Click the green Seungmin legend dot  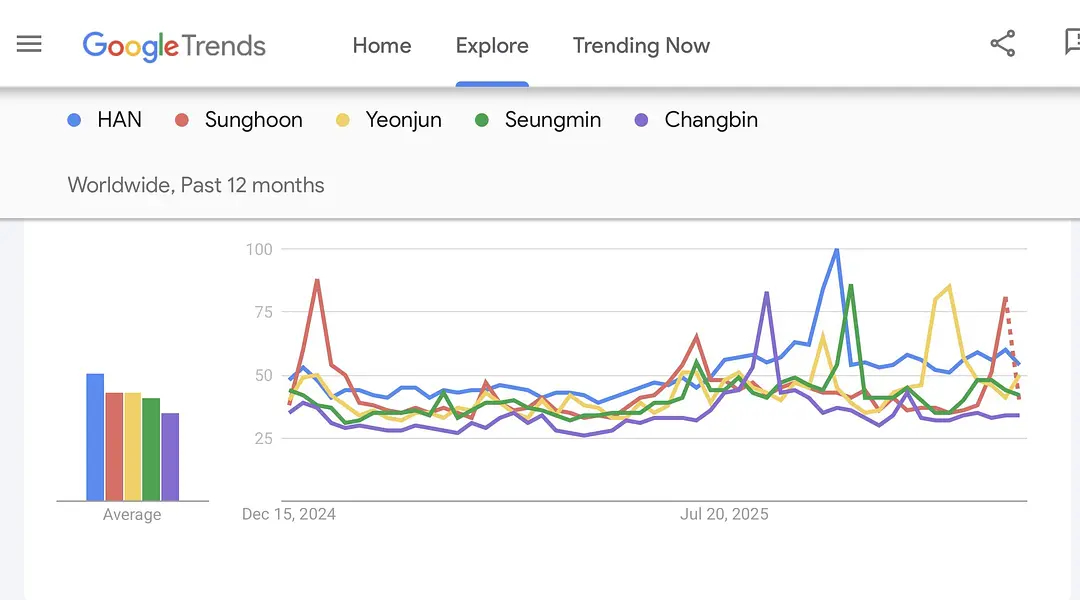(481, 120)
